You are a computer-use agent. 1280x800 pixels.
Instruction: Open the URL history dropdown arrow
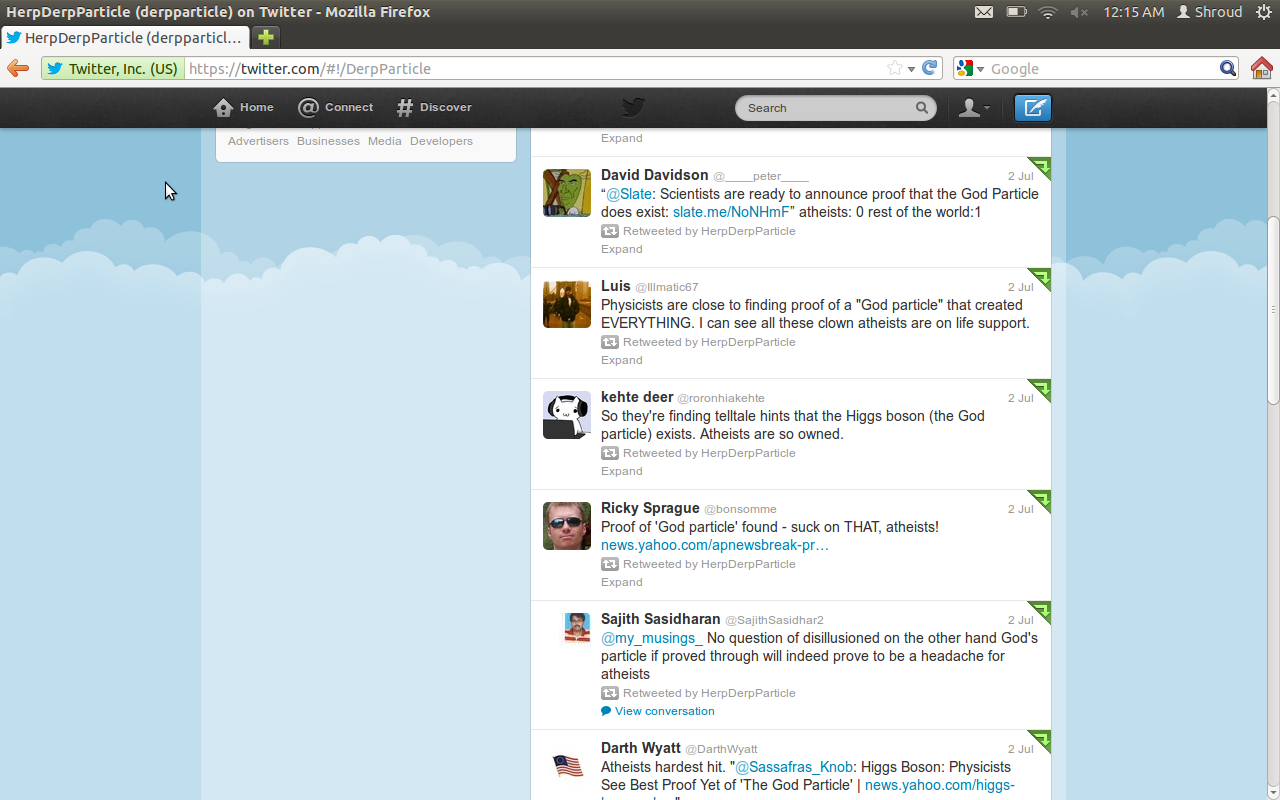[x=911, y=69]
